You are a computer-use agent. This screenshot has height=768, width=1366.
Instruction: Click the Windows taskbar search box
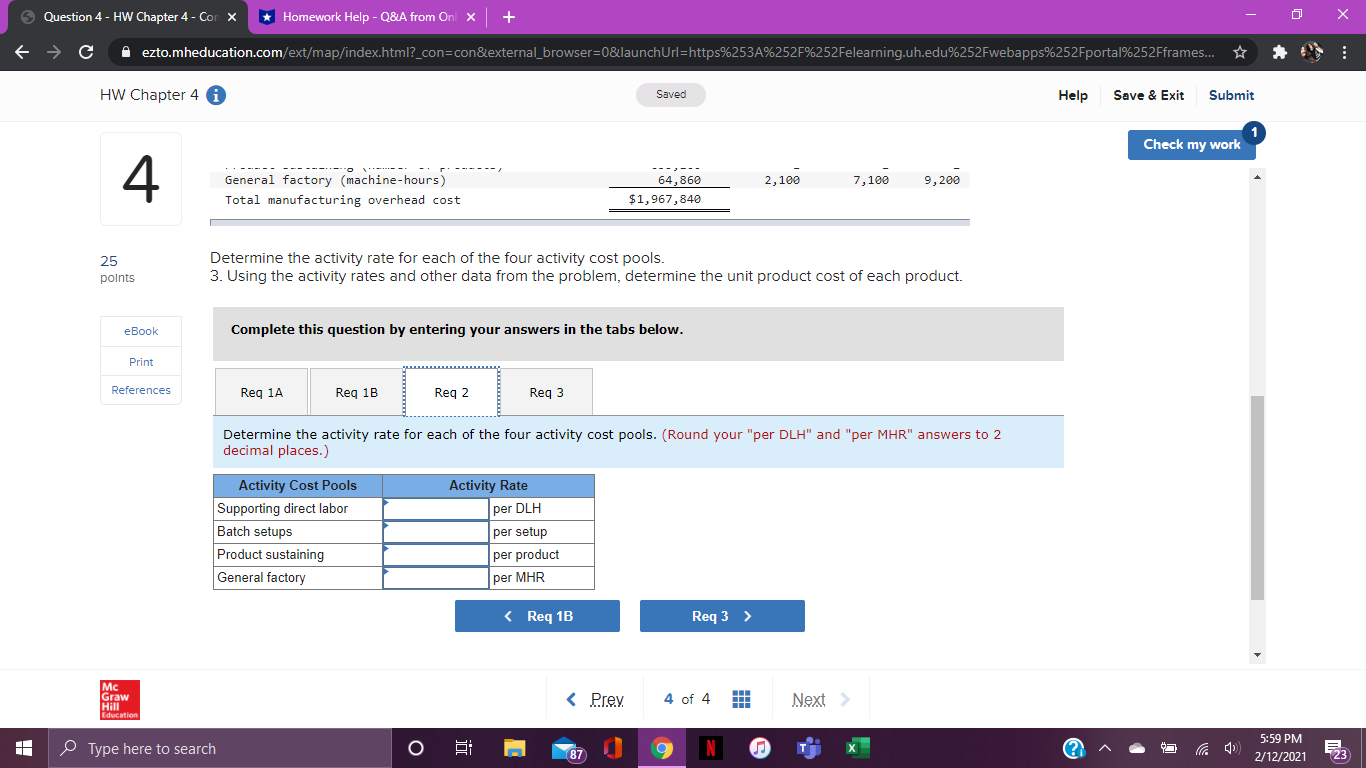click(x=219, y=749)
